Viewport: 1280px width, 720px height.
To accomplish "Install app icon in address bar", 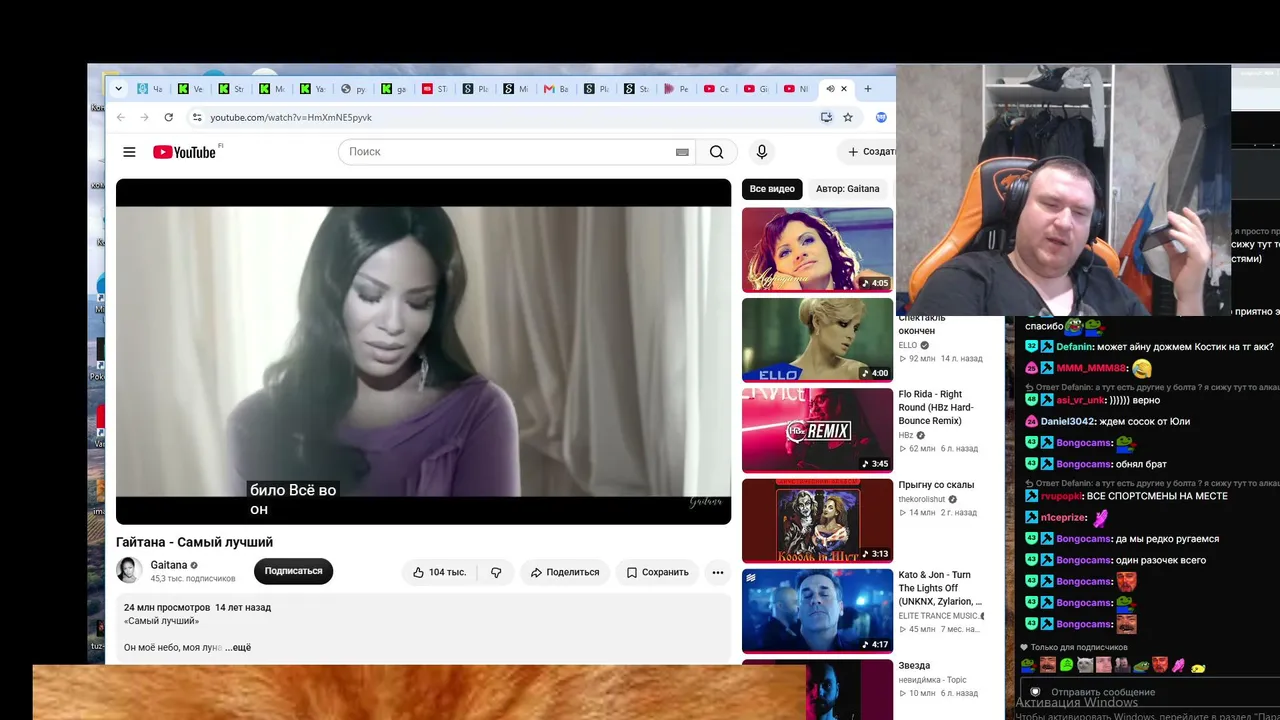I will [826, 117].
